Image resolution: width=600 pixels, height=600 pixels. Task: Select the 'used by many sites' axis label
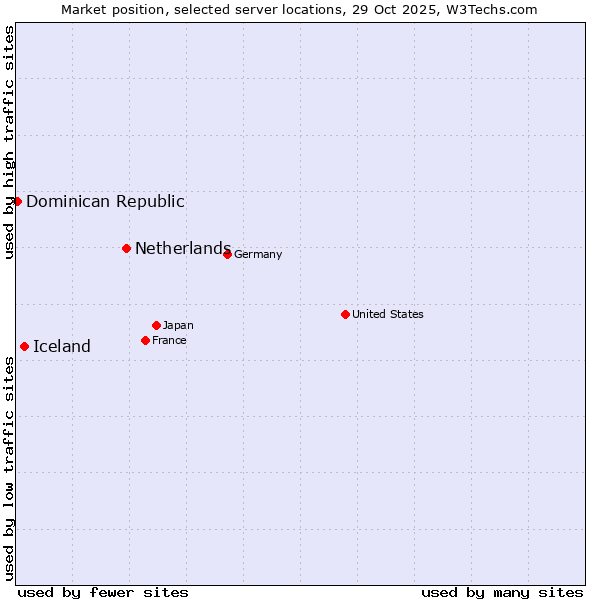click(x=502, y=592)
